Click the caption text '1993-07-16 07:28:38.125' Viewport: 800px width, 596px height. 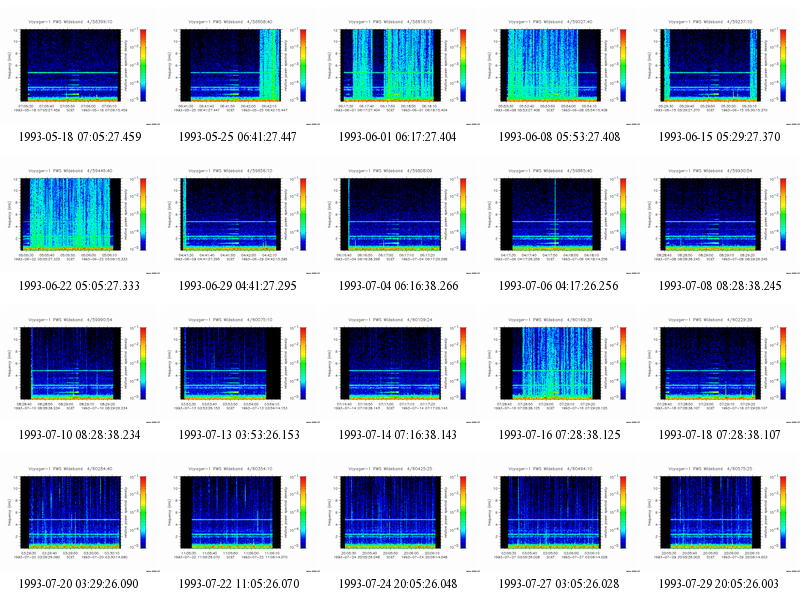(559, 435)
